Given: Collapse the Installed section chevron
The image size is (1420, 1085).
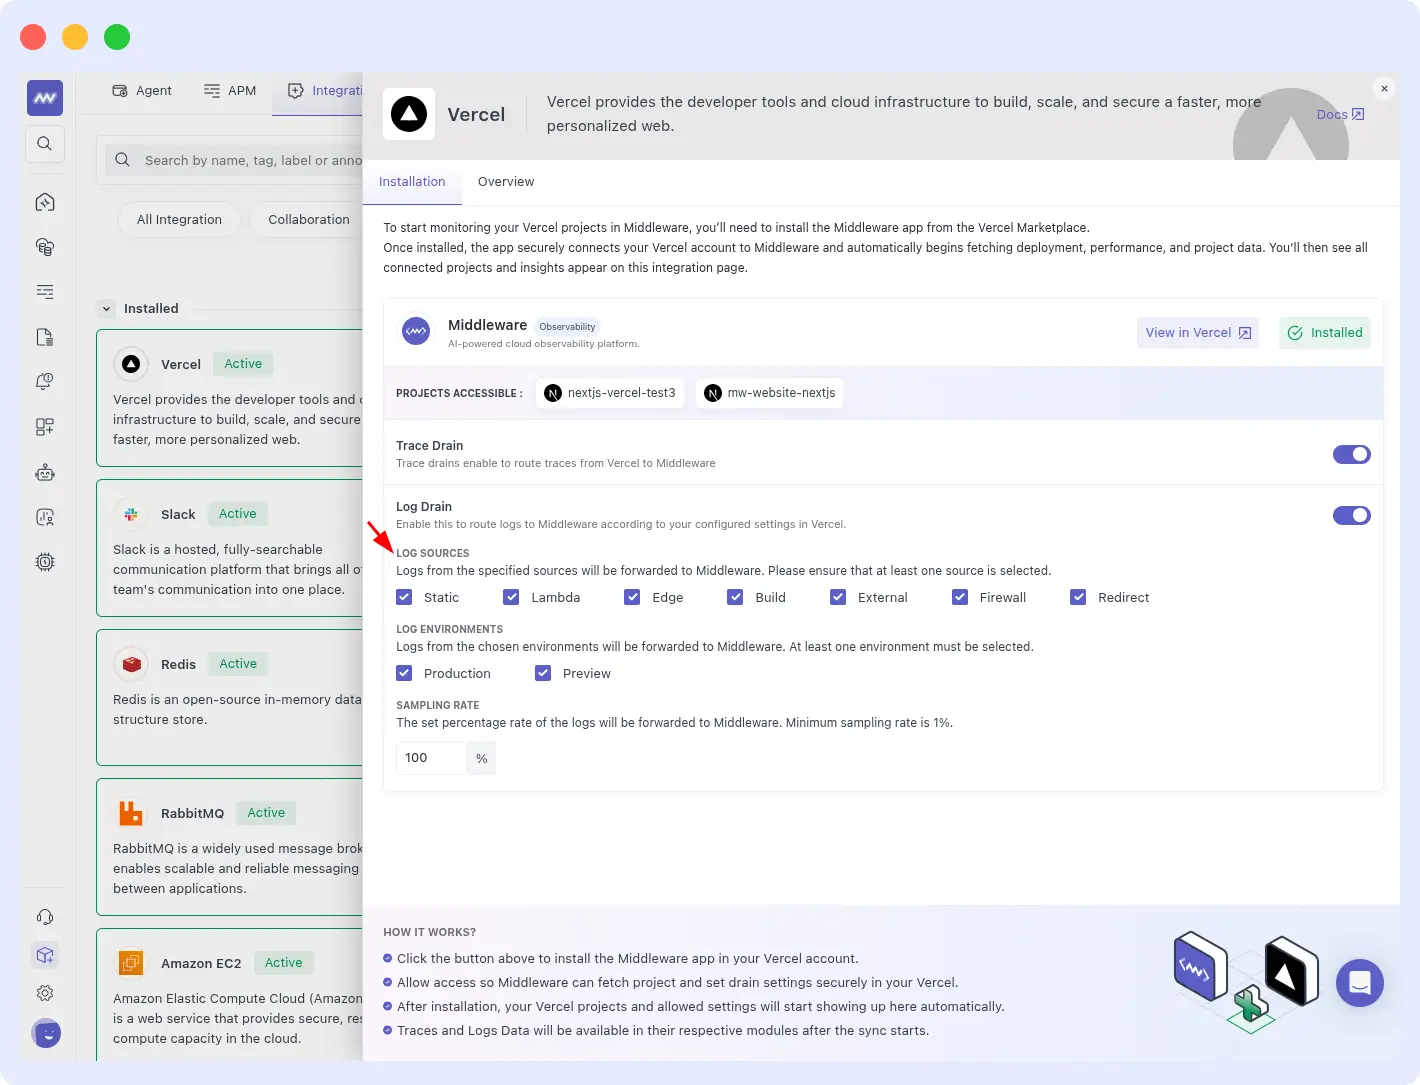Looking at the screenshot, I should [x=107, y=309].
